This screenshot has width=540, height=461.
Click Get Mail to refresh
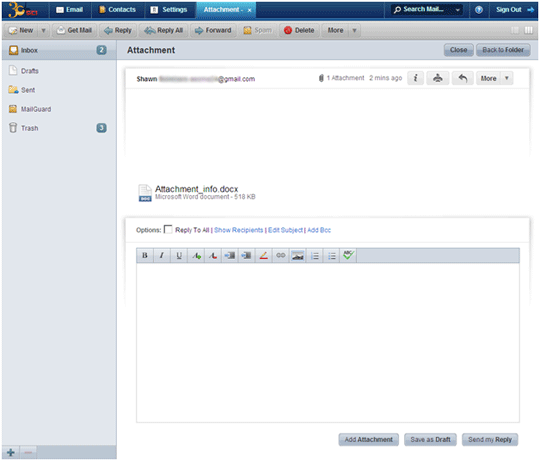[x=74, y=31]
